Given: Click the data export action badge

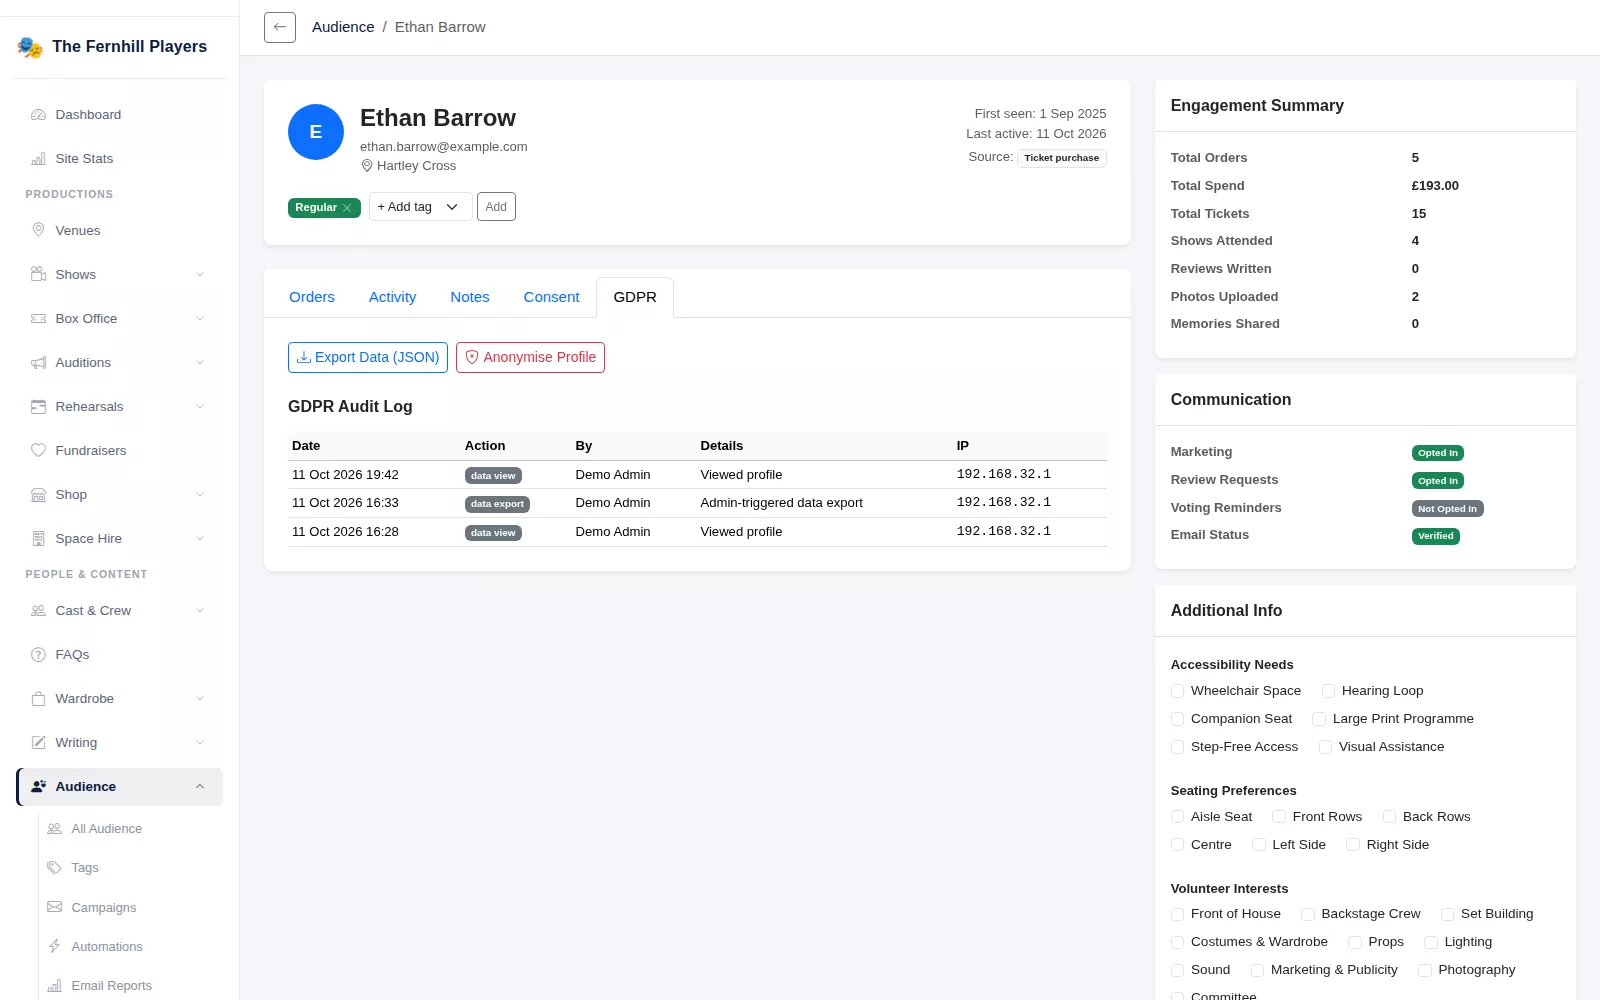Looking at the screenshot, I should tap(497, 504).
